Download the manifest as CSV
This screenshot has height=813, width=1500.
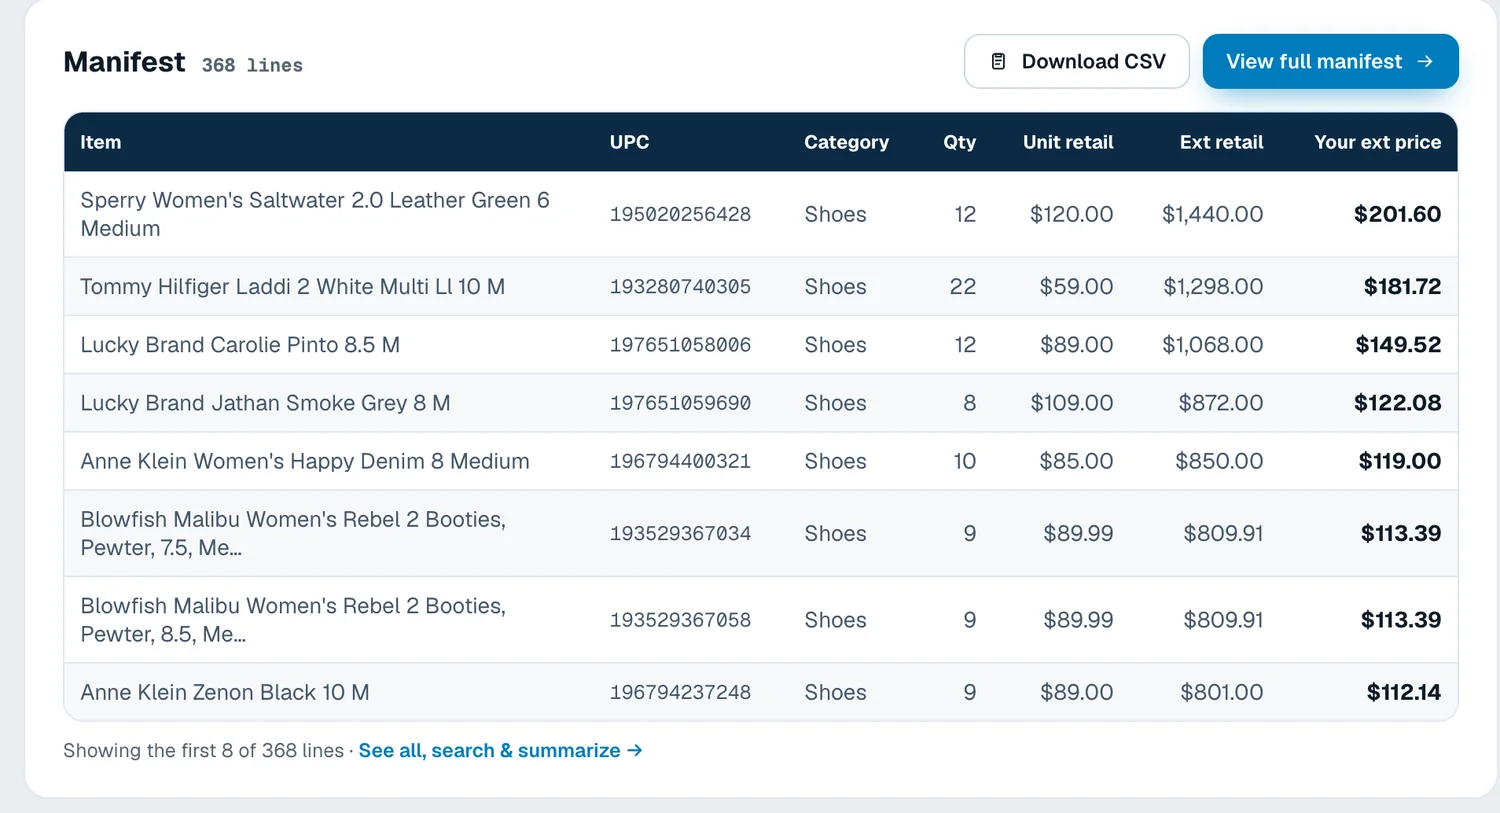pos(1077,62)
